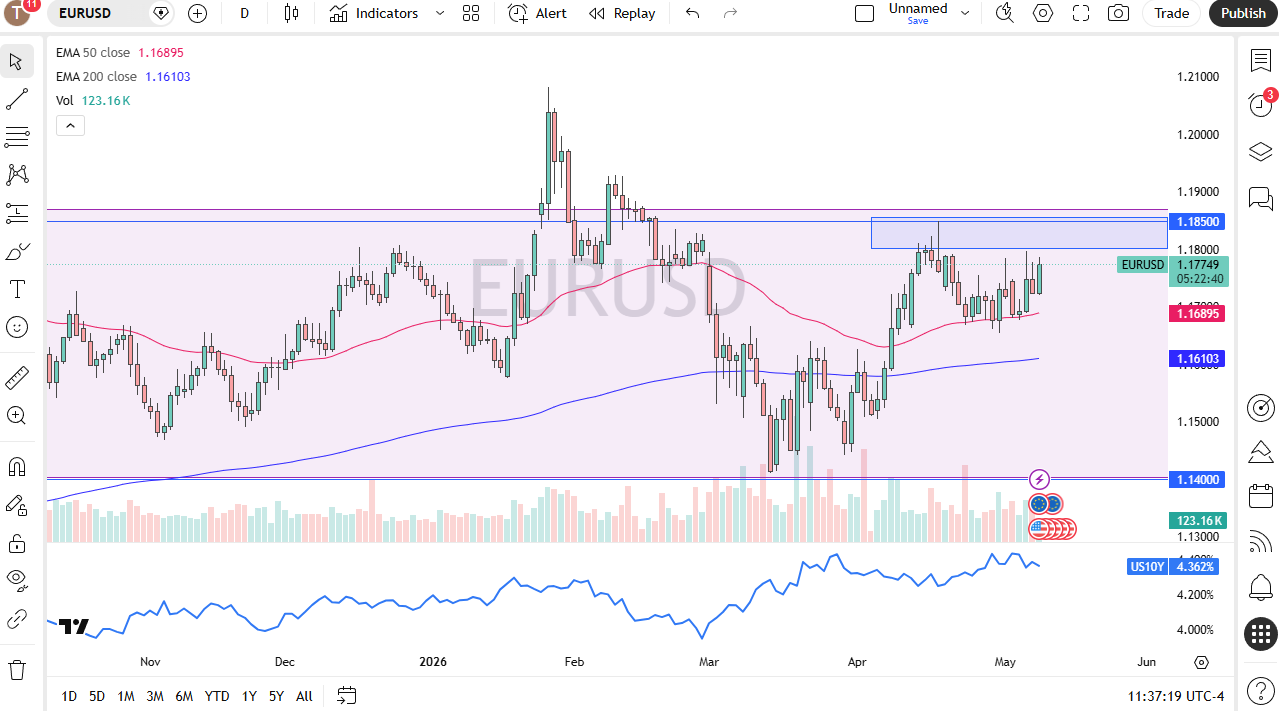Open quick search tool
The width and height of the screenshot is (1279, 711).
(1005, 13)
